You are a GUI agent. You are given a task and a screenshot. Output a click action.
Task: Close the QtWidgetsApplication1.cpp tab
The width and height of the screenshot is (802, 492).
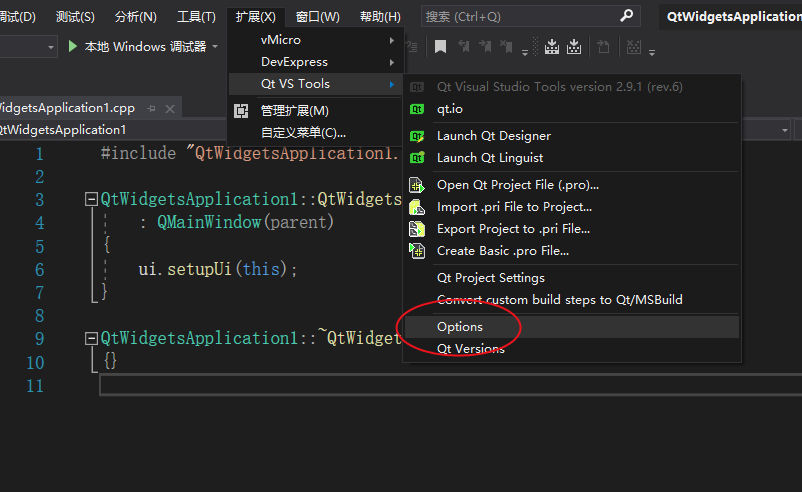(170, 109)
